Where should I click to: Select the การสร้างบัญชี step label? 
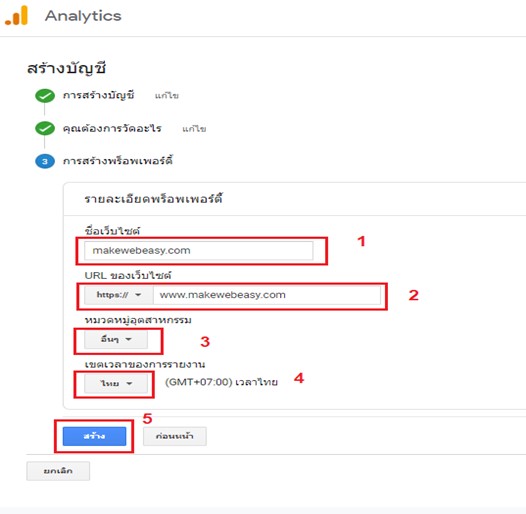[x=99, y=95]
